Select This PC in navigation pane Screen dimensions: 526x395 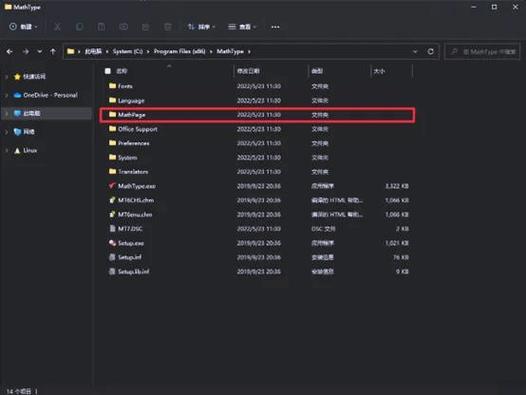47,113
